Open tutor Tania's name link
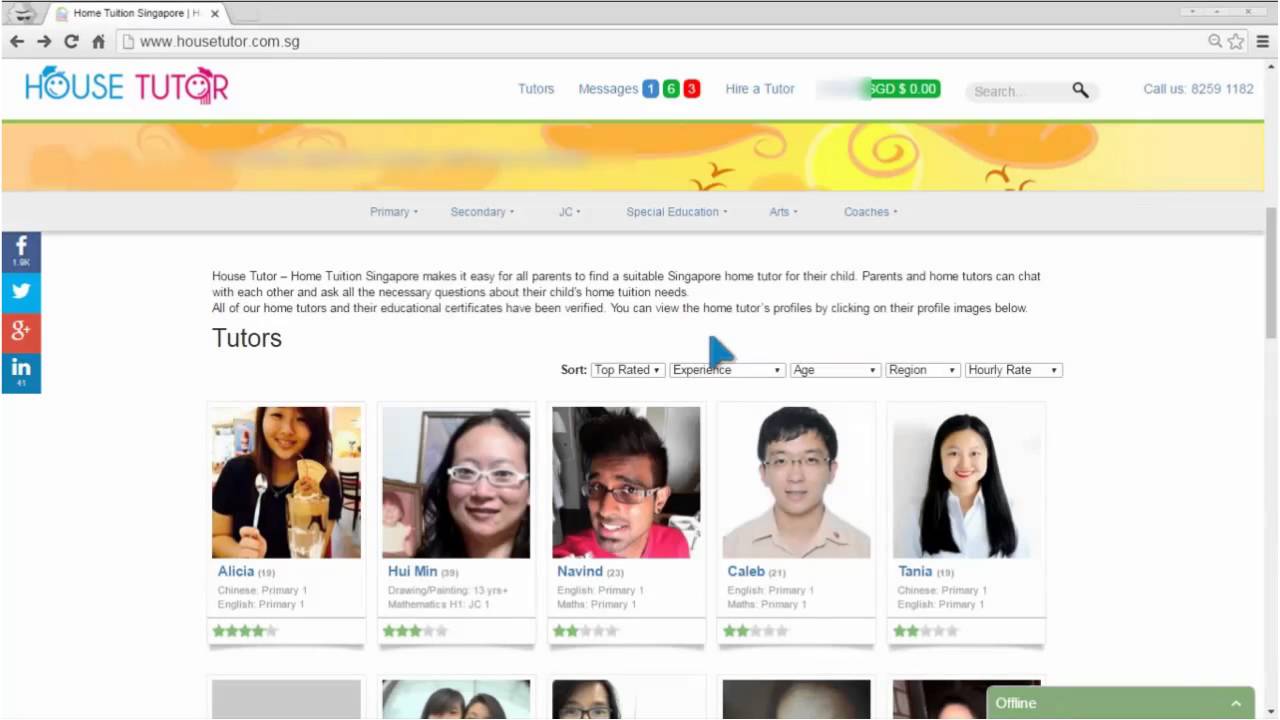This screenshot has height=720, width=1280. (x=915, y=571)
